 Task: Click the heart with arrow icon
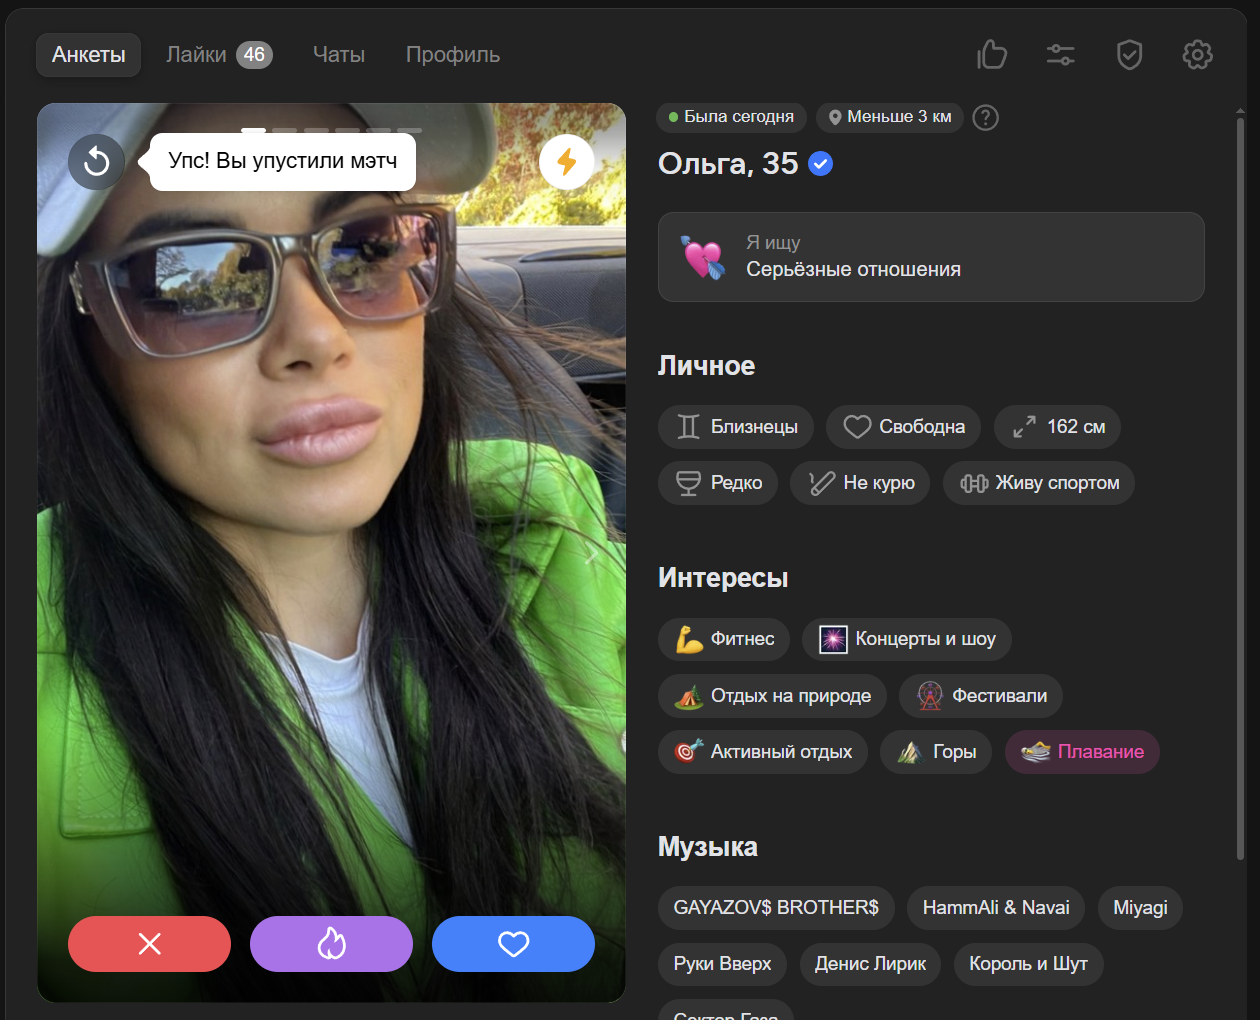(x=703, y=257)
